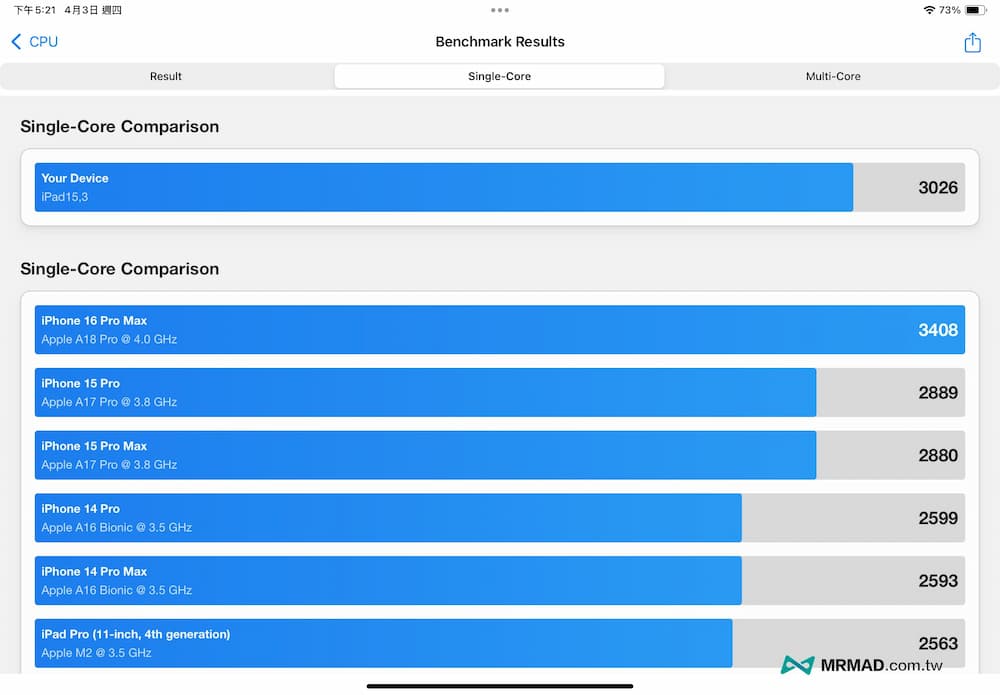The image size is (1000, 695).
Task: Switch to the Multi-Core tab
Action: click(x=833, y=76)
